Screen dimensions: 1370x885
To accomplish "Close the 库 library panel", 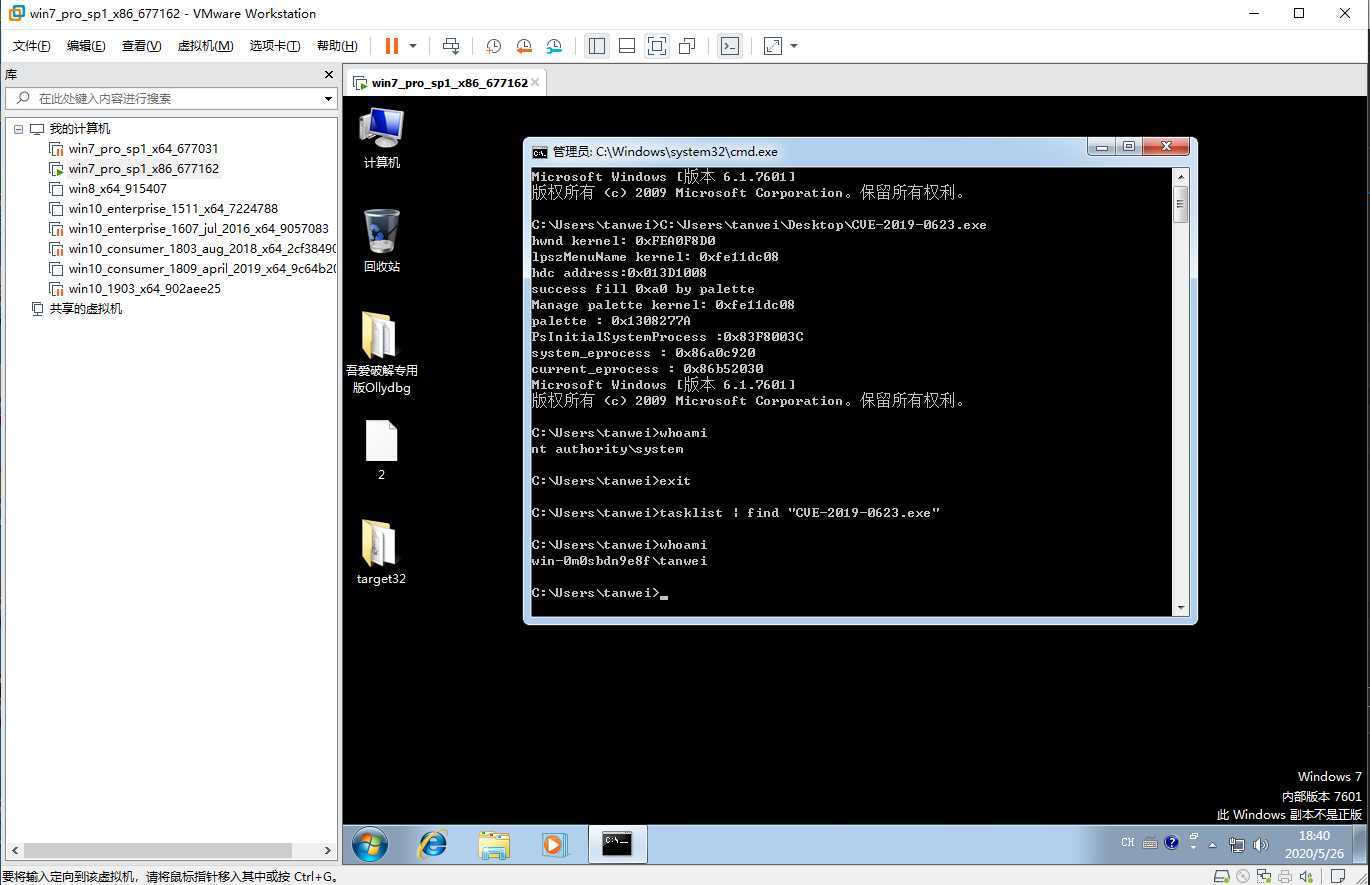I will (x=329, y=75).
